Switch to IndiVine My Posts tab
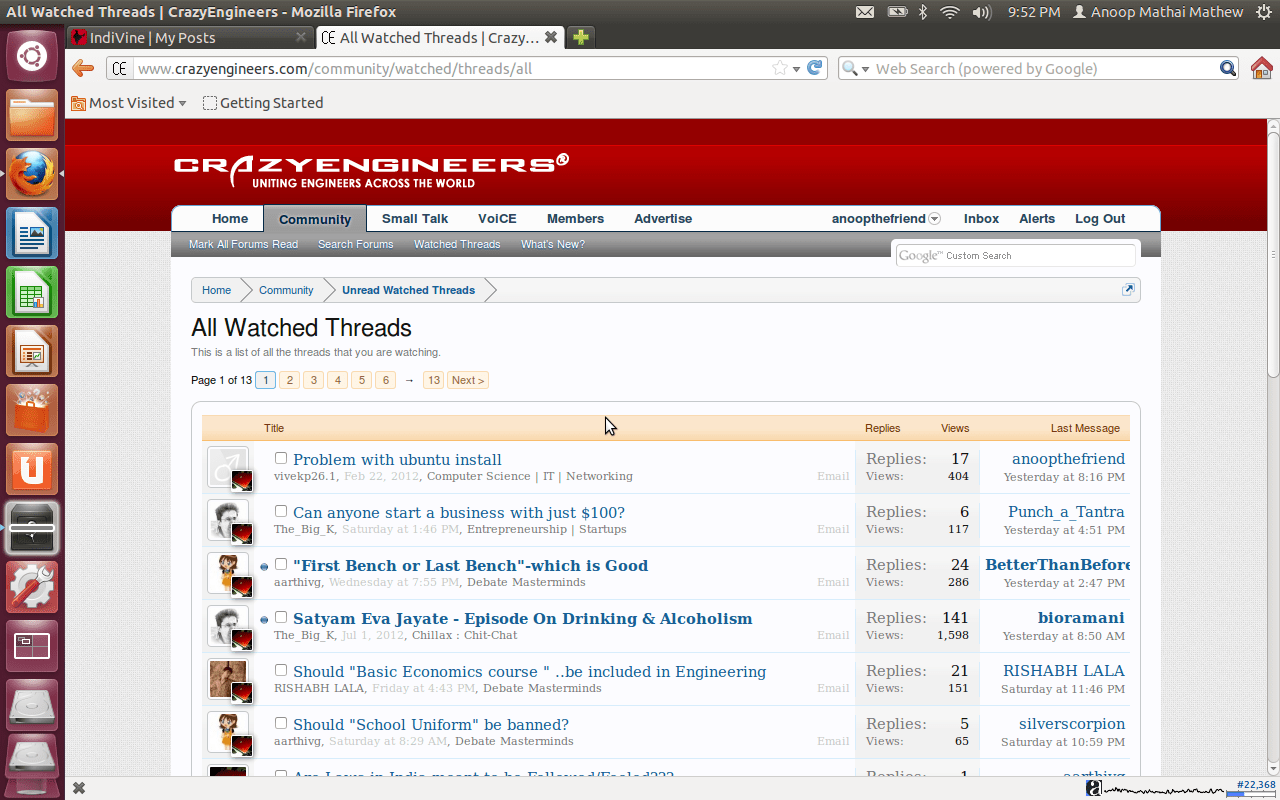This screenshot has height=800, width=1280. coord(188,38)
